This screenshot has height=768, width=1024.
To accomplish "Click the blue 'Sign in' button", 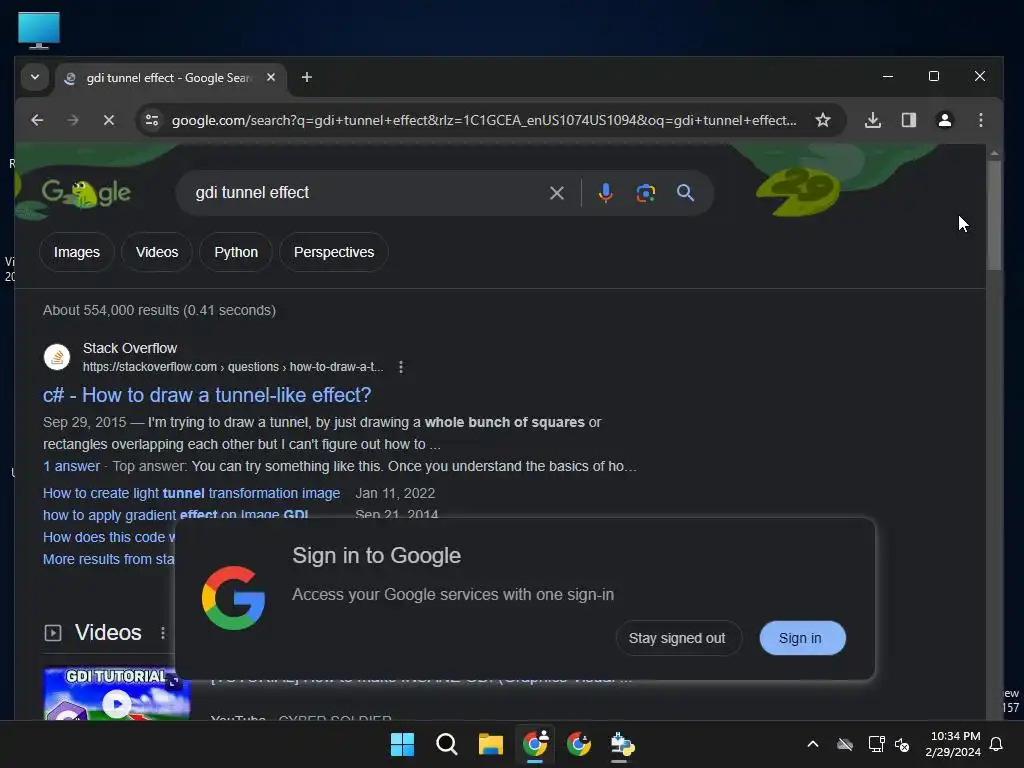I will pyautogui.click(x=802, y=638).
